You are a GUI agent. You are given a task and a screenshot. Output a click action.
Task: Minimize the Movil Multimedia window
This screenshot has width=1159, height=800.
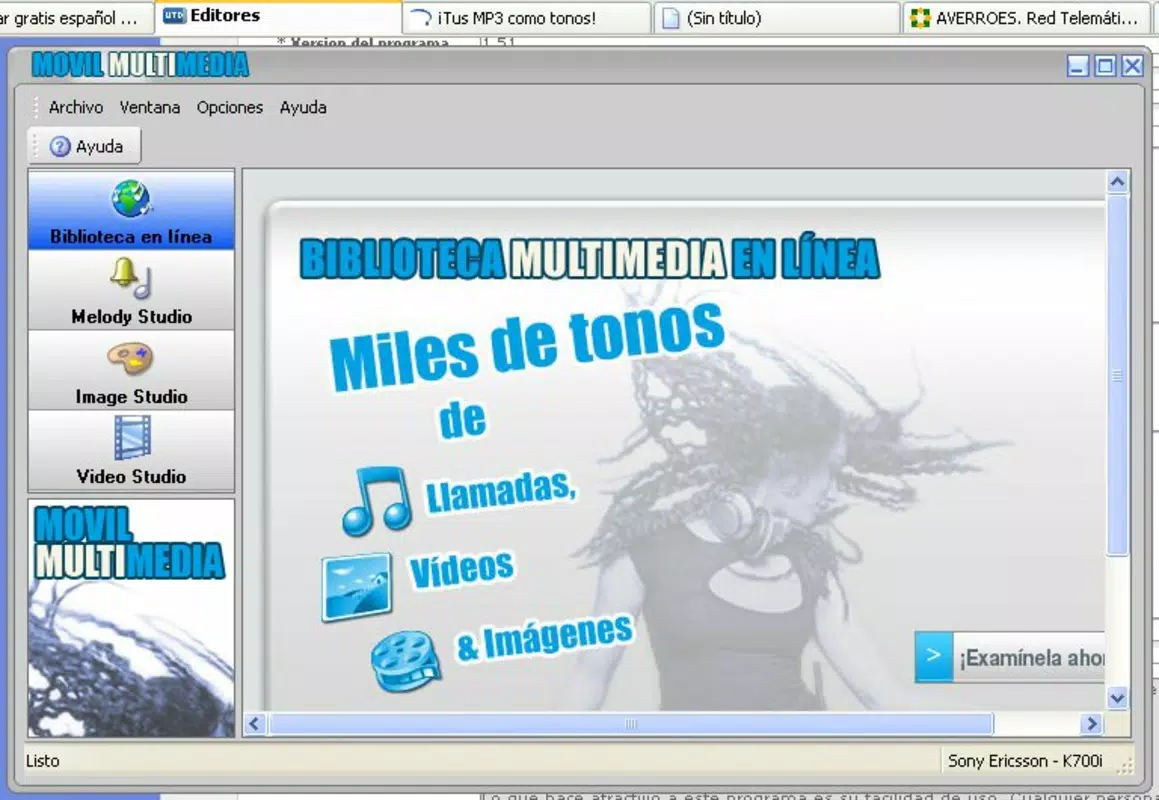coord(1078,66)
